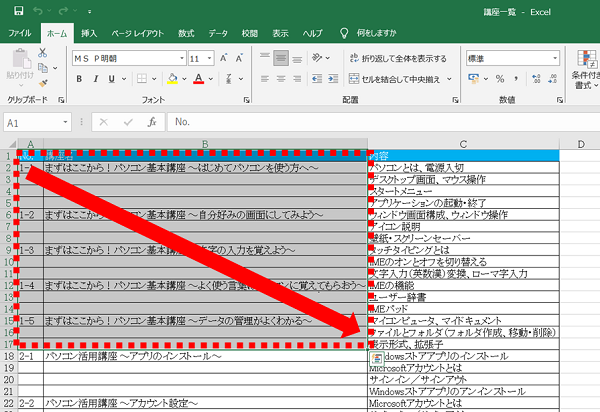Switch to the データ tab
Viewport: 600px width, 412px height.
coord(217,33)
